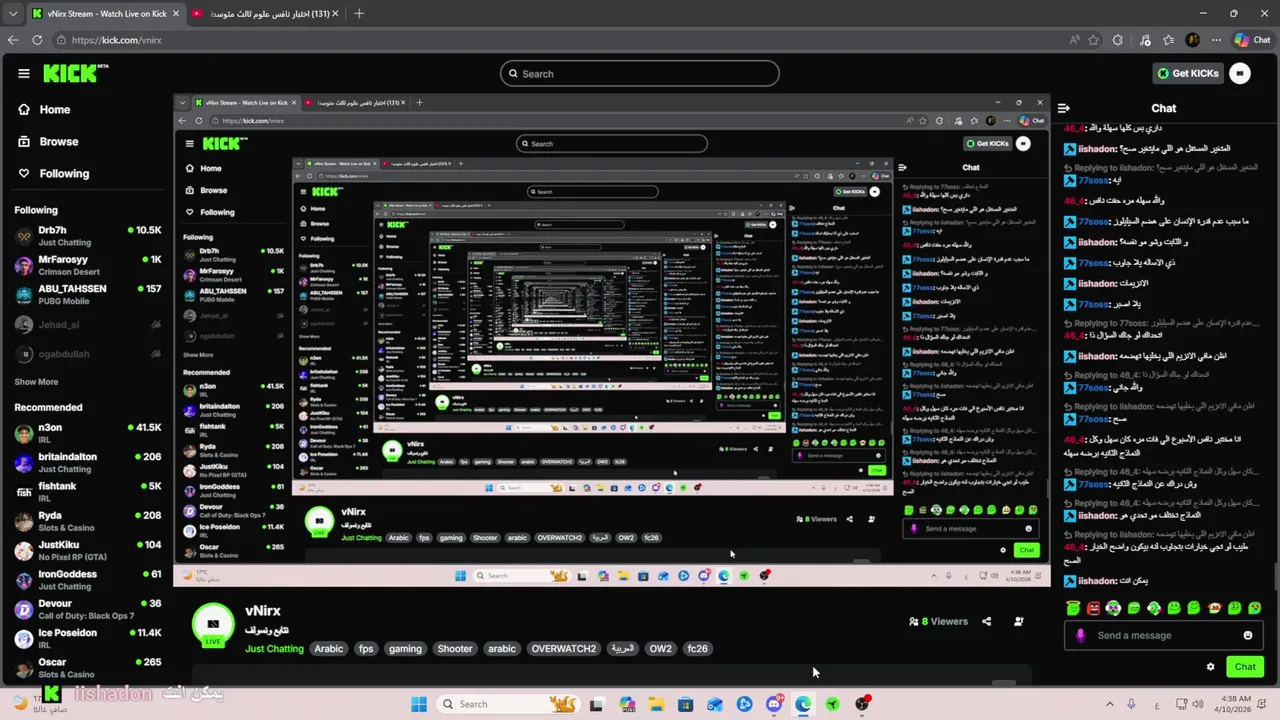Click the Shooter tag
Viewport: 1280px width, 720px height.
click(455, 649)
